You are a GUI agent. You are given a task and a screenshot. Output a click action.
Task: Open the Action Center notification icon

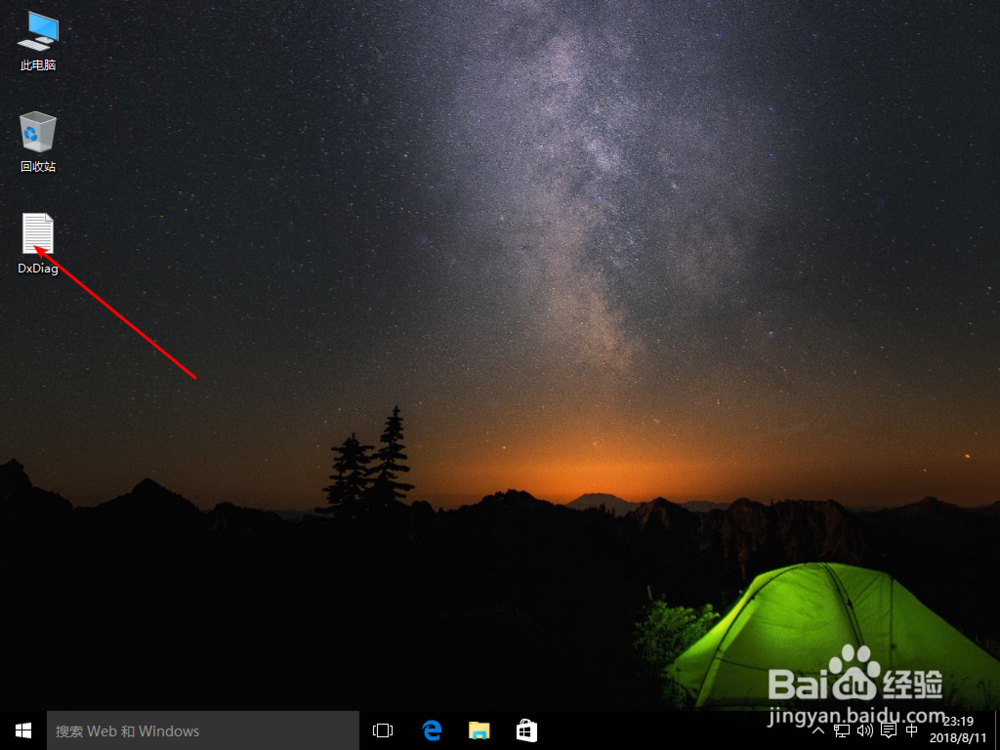point(888,731)
